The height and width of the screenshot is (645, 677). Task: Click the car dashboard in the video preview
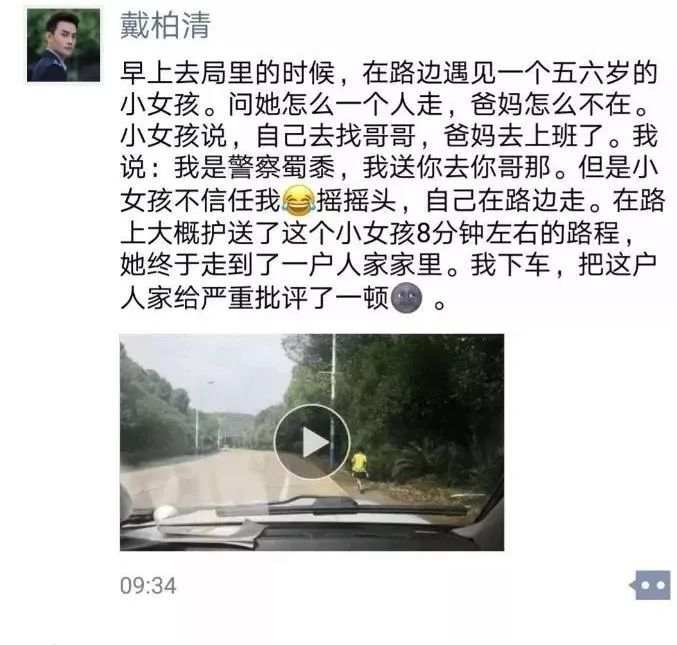(312, 529)
